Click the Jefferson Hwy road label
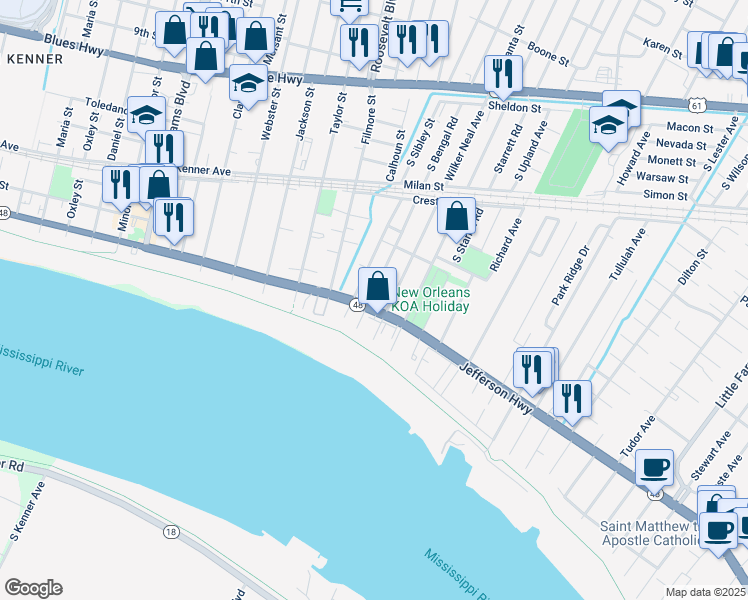 click(x=496, y=389)
